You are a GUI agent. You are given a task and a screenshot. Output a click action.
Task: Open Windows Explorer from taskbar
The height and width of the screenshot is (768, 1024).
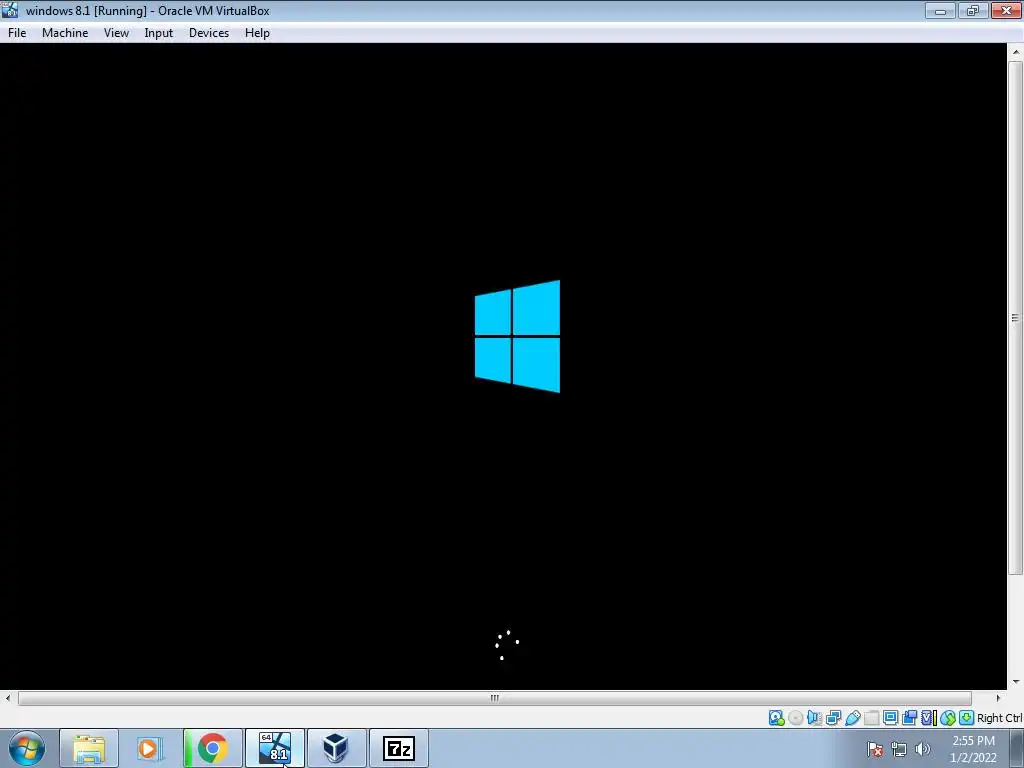click(x=89, y=748)
